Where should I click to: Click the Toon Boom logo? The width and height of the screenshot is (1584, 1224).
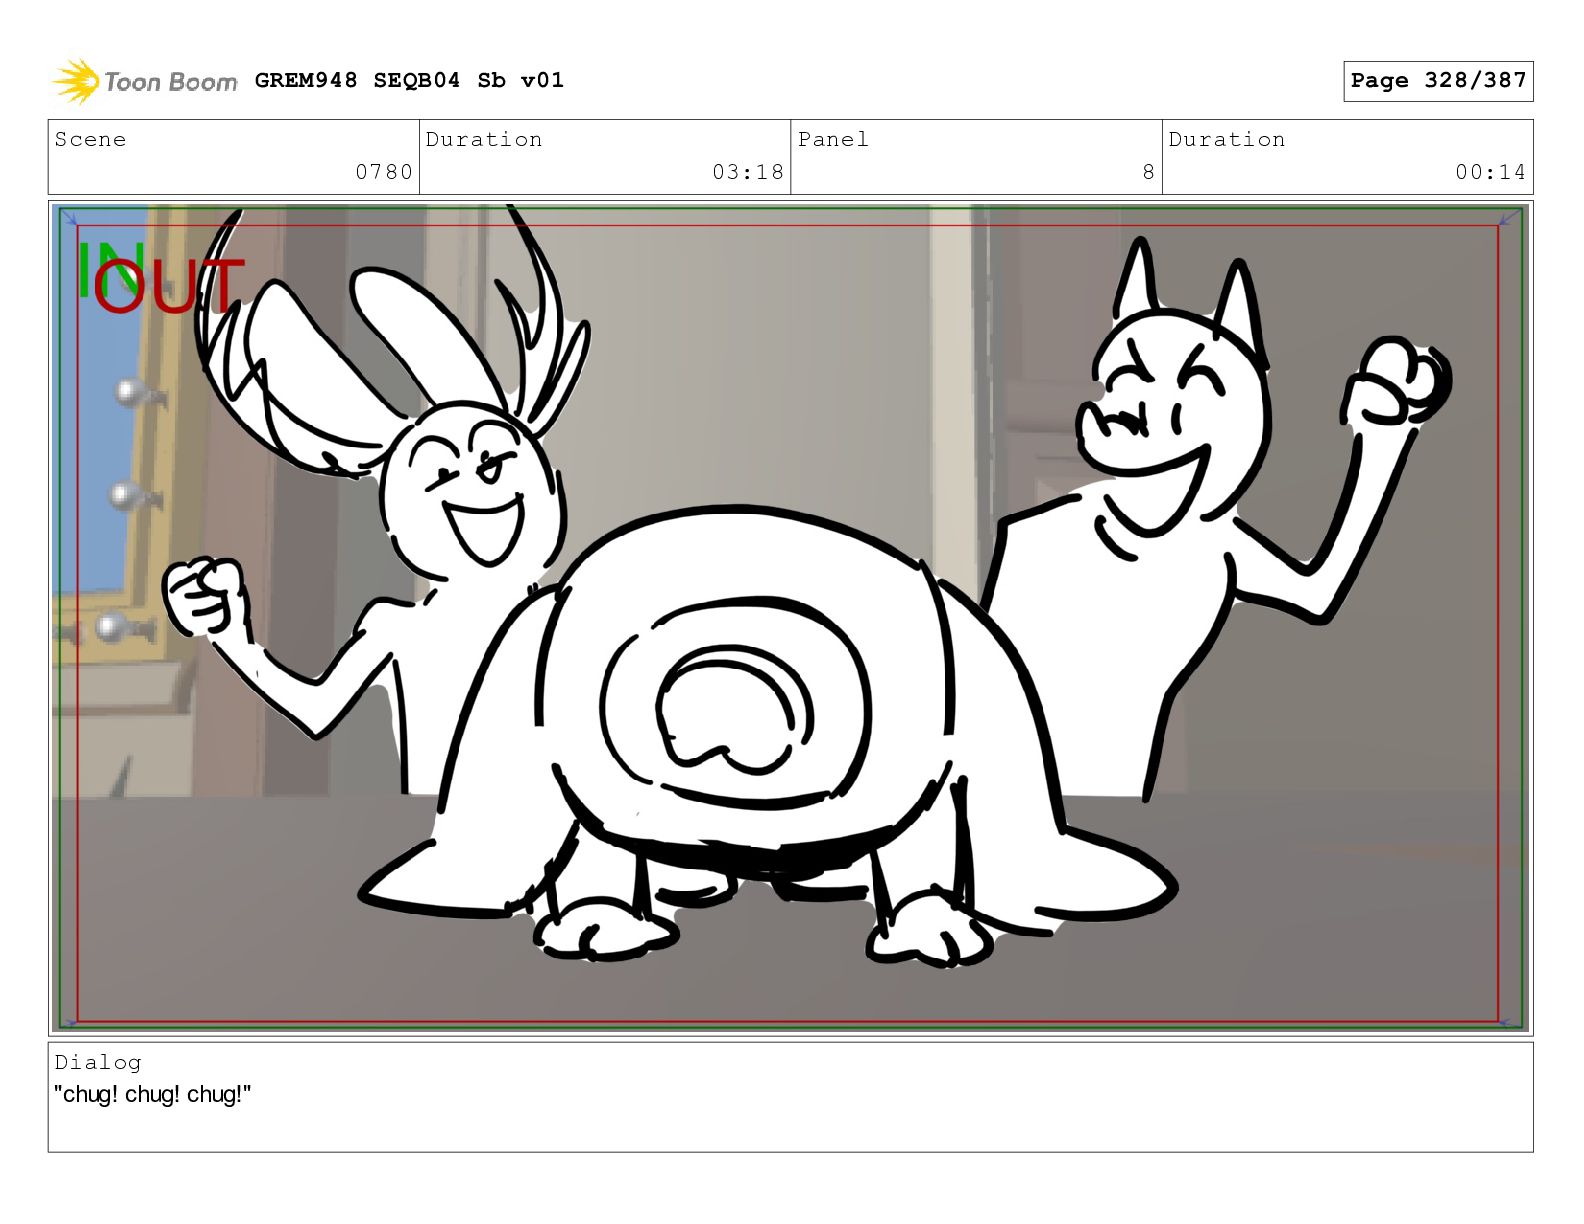click(145, 81)
